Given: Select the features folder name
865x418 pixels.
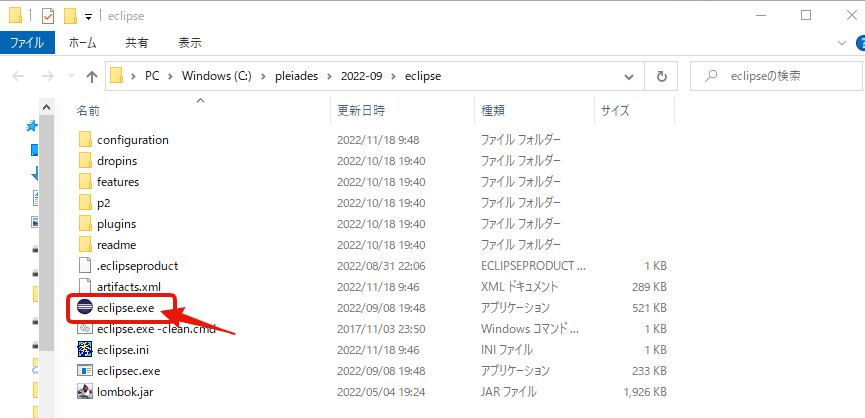Looking at the screenshot, I should click(118, 181).
